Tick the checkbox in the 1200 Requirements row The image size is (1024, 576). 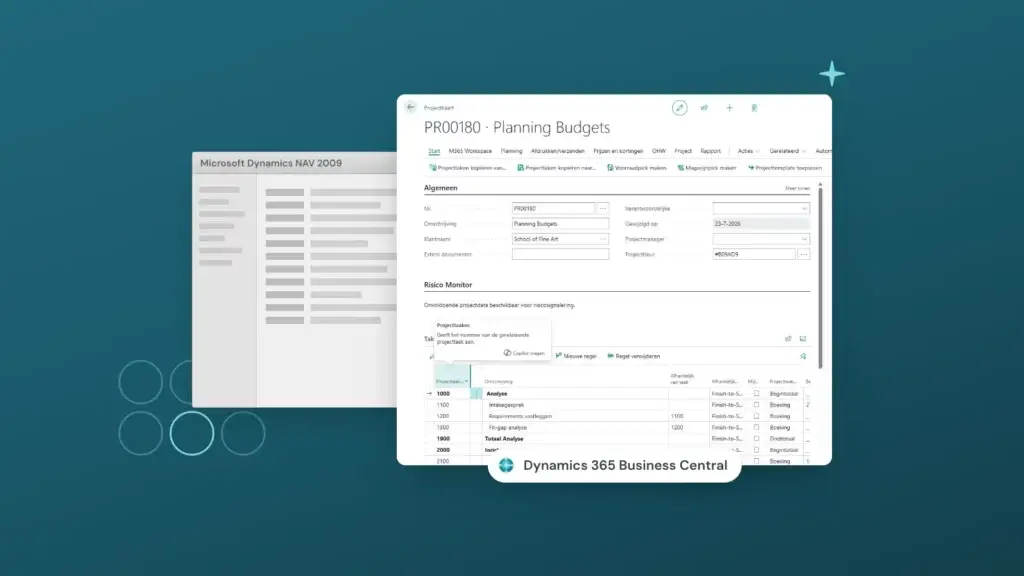(756, 416)
